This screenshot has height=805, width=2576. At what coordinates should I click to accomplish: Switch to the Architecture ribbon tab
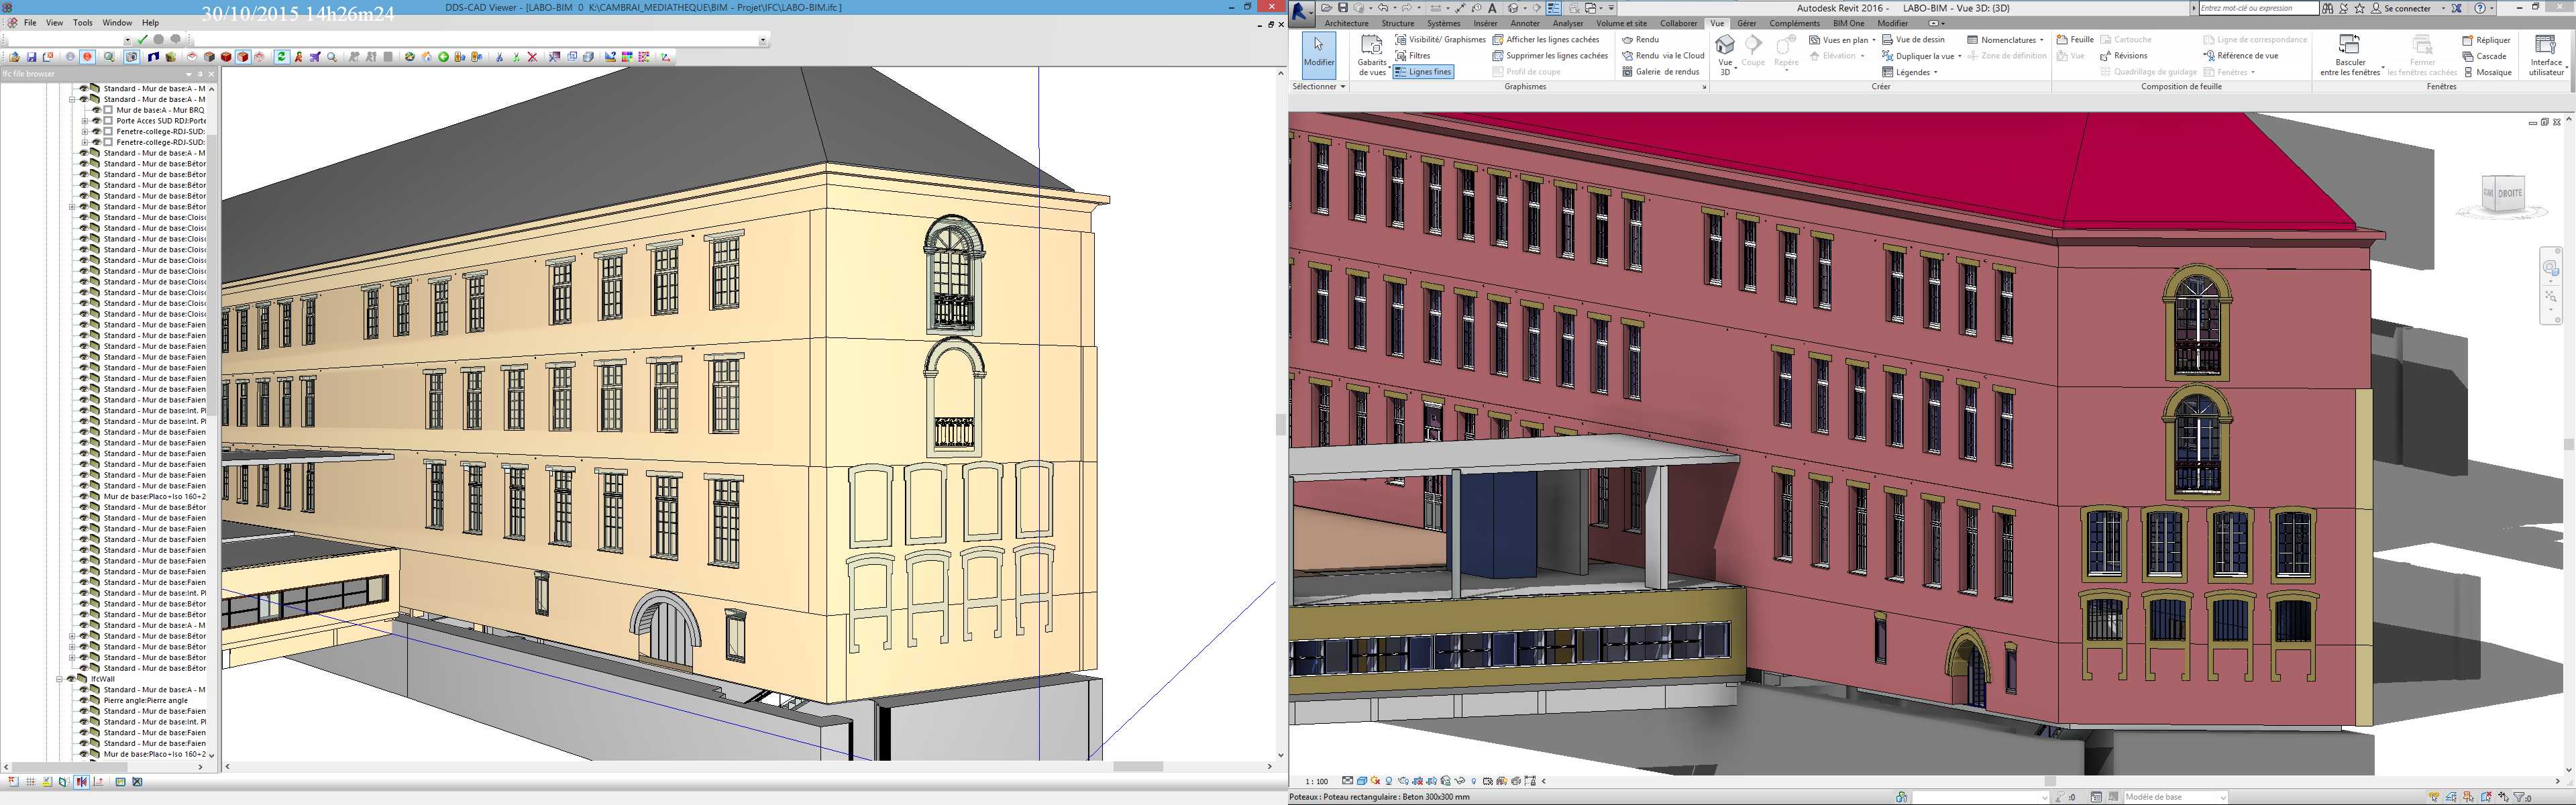[1346, 23]
